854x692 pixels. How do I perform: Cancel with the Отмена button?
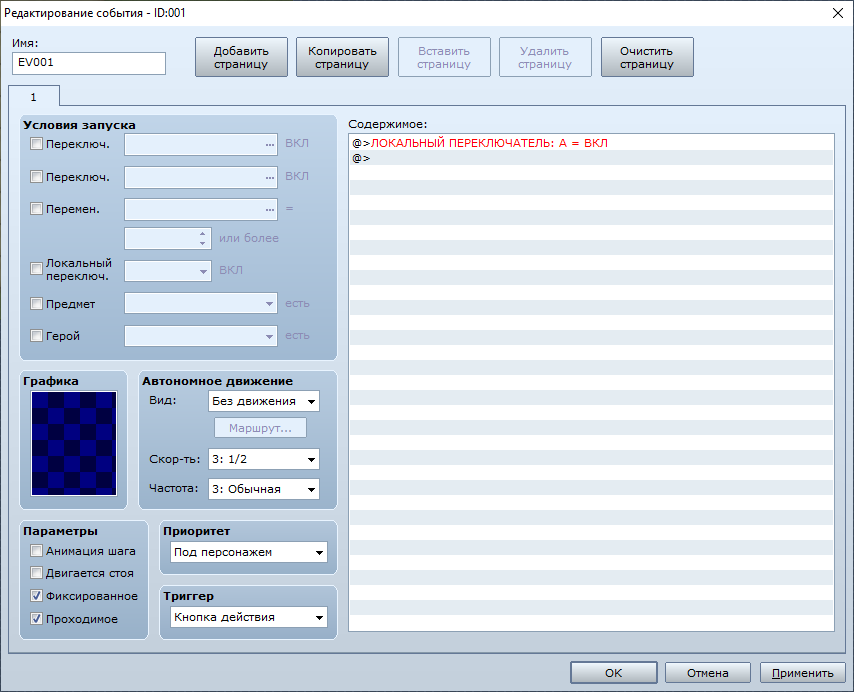[x=707, y=672]
